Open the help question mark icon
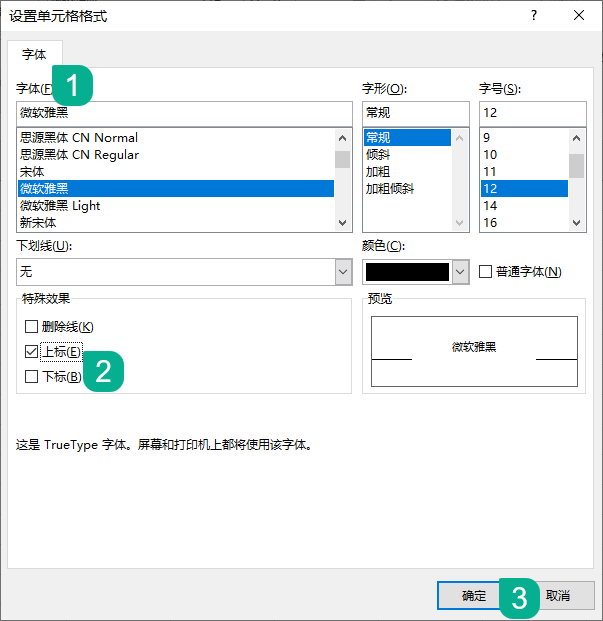Image resolution: width=603 pixels, height=621 pixels. coord(534,15)
